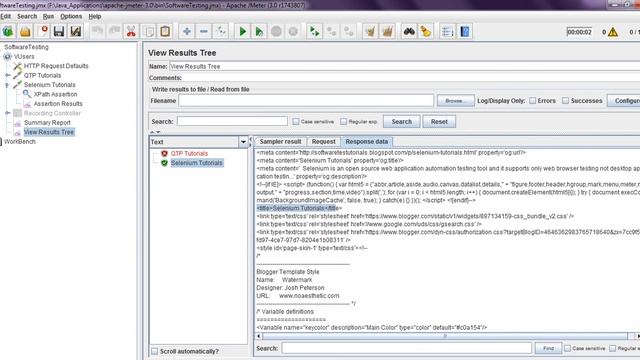
Task: Open the Text renderer dropdown
Action: 243,142
